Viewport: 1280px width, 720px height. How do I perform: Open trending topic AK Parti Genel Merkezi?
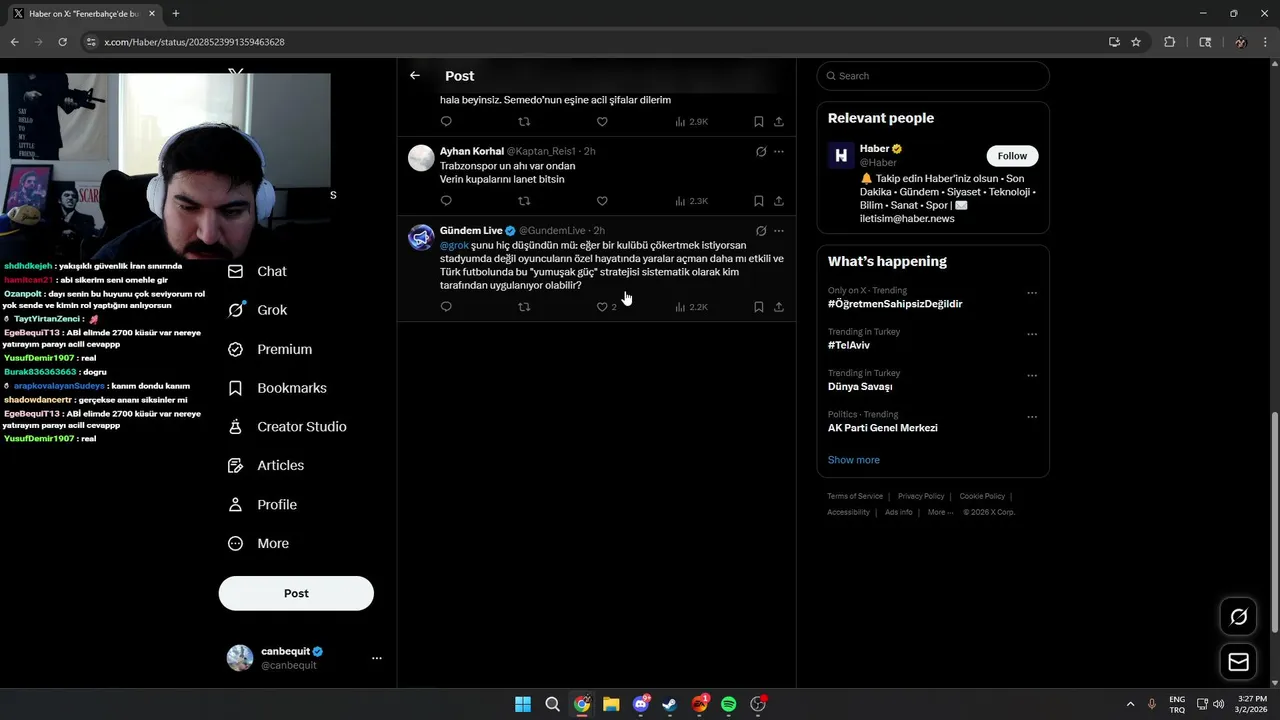(882, 428)
